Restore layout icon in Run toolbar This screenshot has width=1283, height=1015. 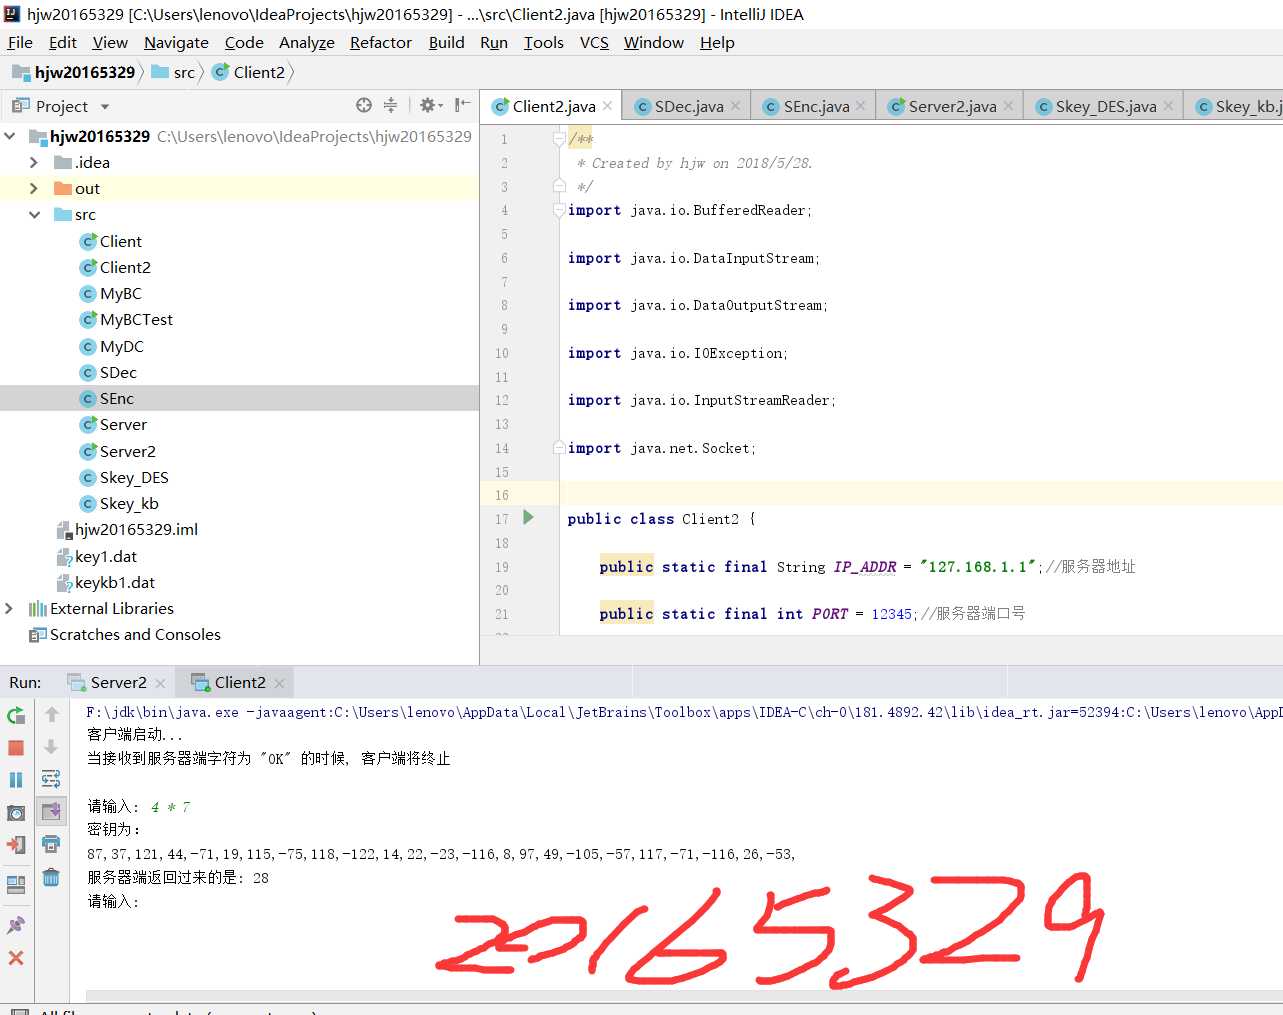click(16, 885)
